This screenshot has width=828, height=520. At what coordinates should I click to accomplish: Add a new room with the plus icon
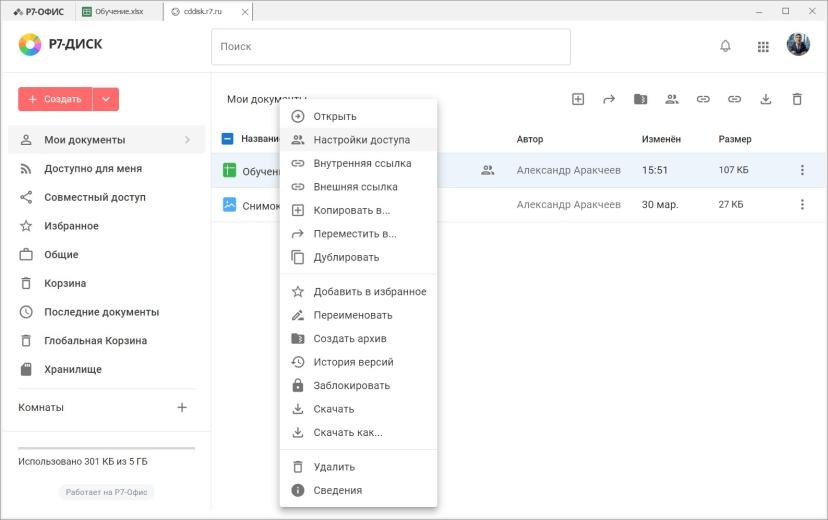point(182,408)
